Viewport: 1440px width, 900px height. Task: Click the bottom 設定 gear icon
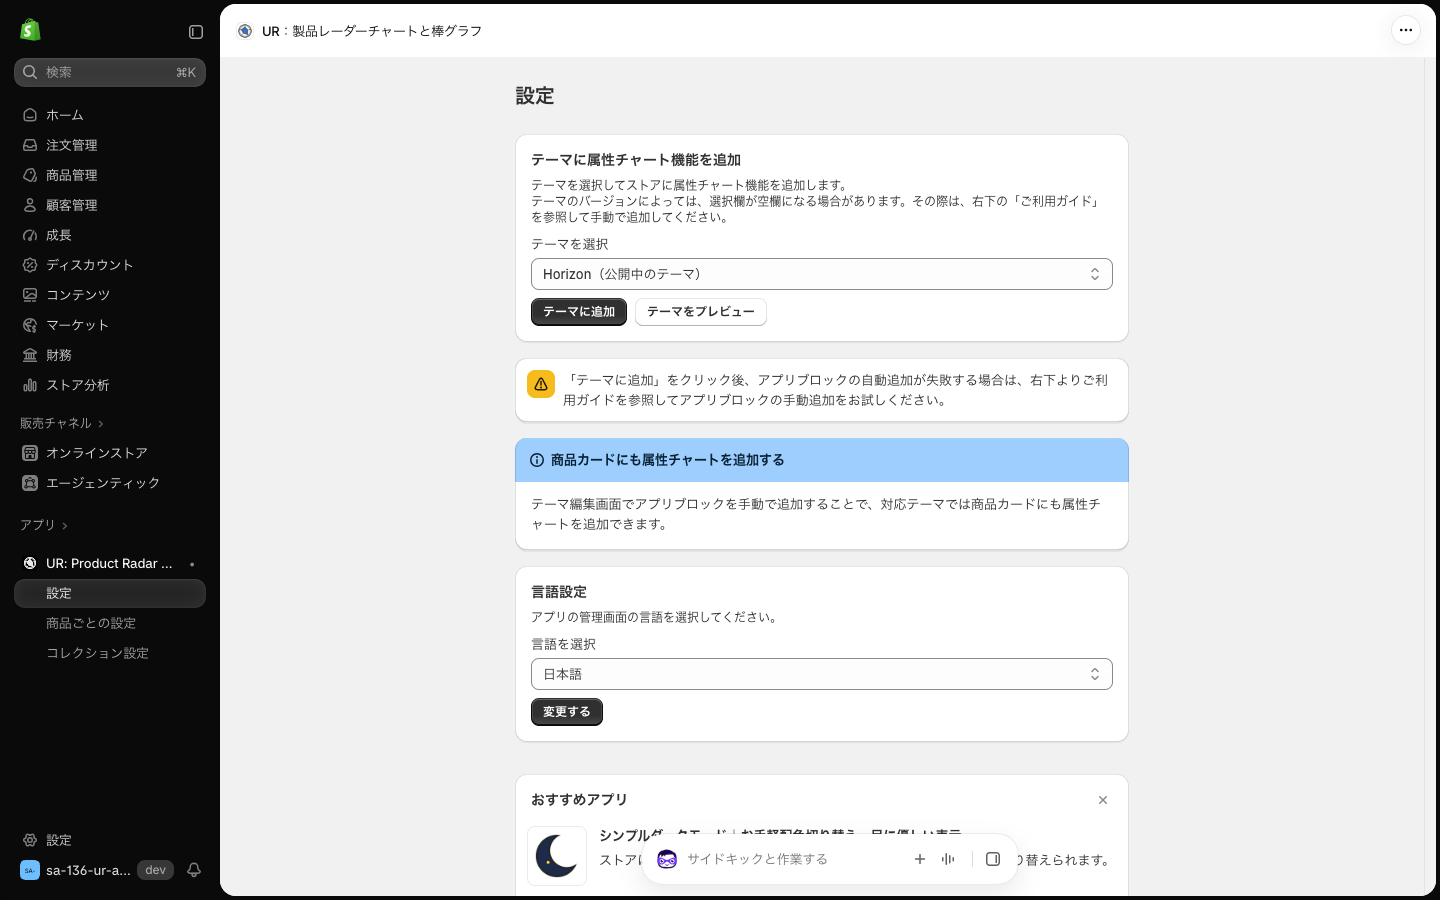30,840
